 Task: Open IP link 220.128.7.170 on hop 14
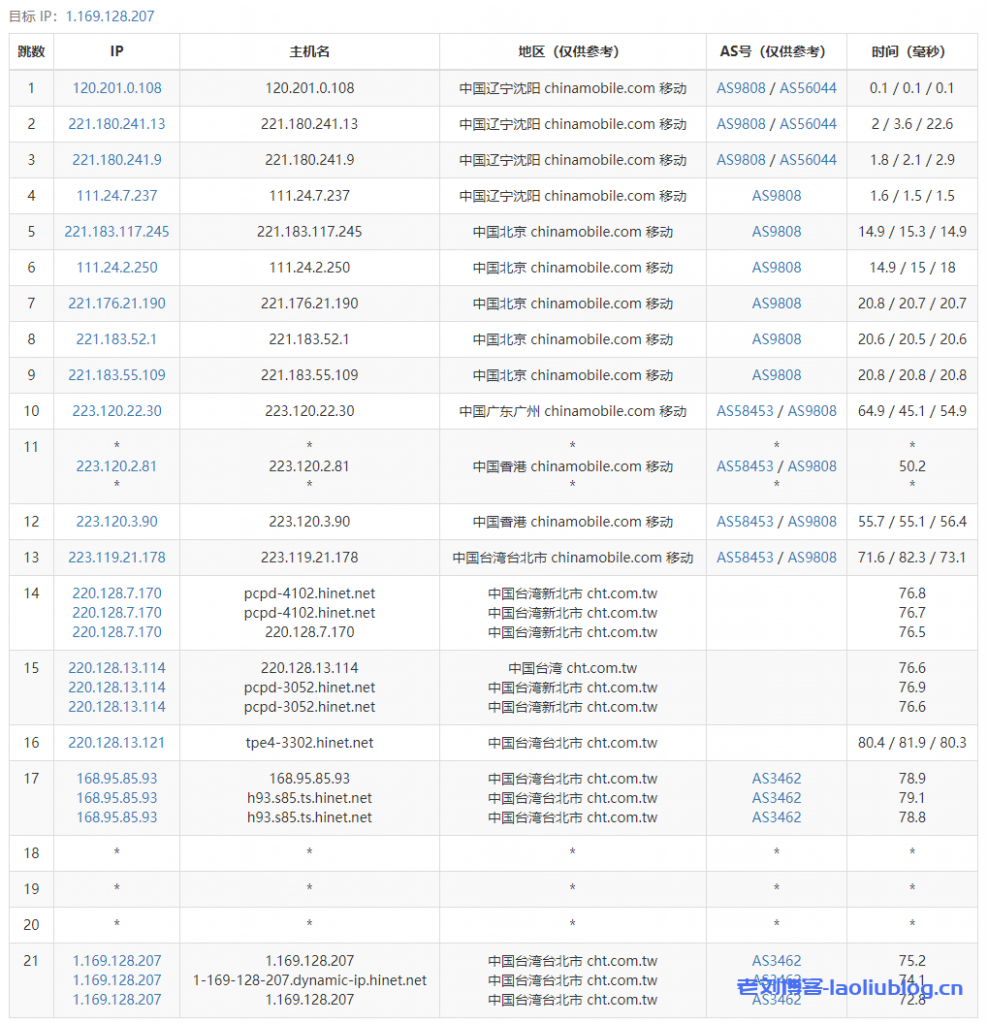click(115, 593)
